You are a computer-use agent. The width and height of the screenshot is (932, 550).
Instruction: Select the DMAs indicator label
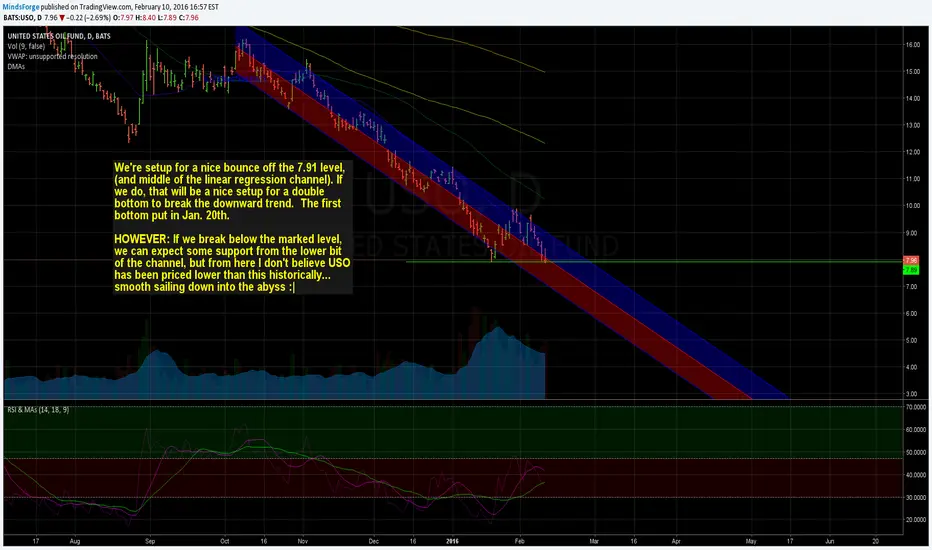16,67
